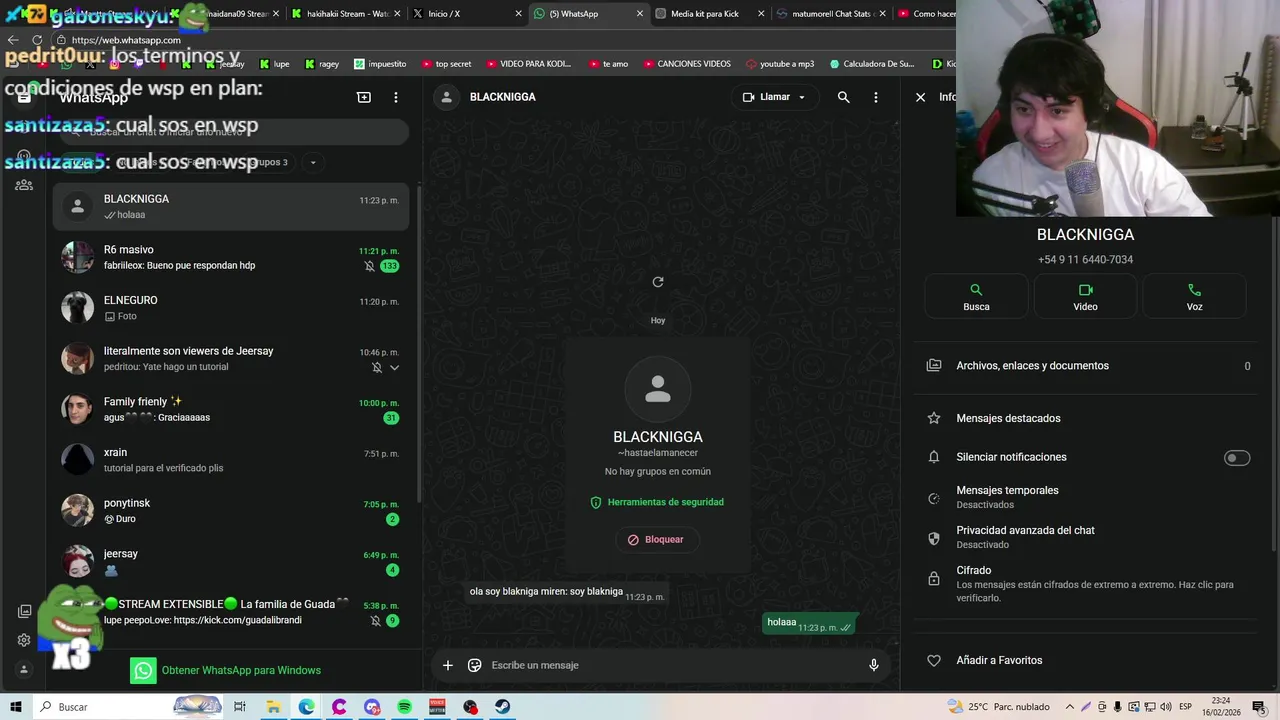Viewport: 1280px width, 720px height.
Task: Reload the WhatsApp web page
Action: [x=37, y=40]
